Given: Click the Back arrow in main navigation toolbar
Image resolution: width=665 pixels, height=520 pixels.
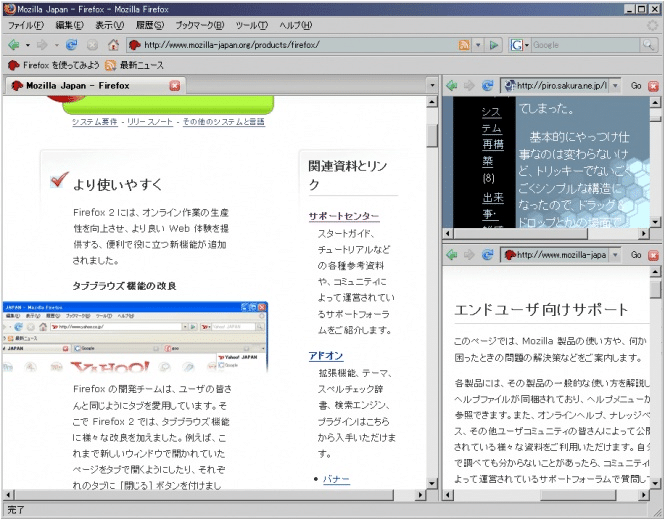Looking at the screenshot, I should (x=14, y=45).
